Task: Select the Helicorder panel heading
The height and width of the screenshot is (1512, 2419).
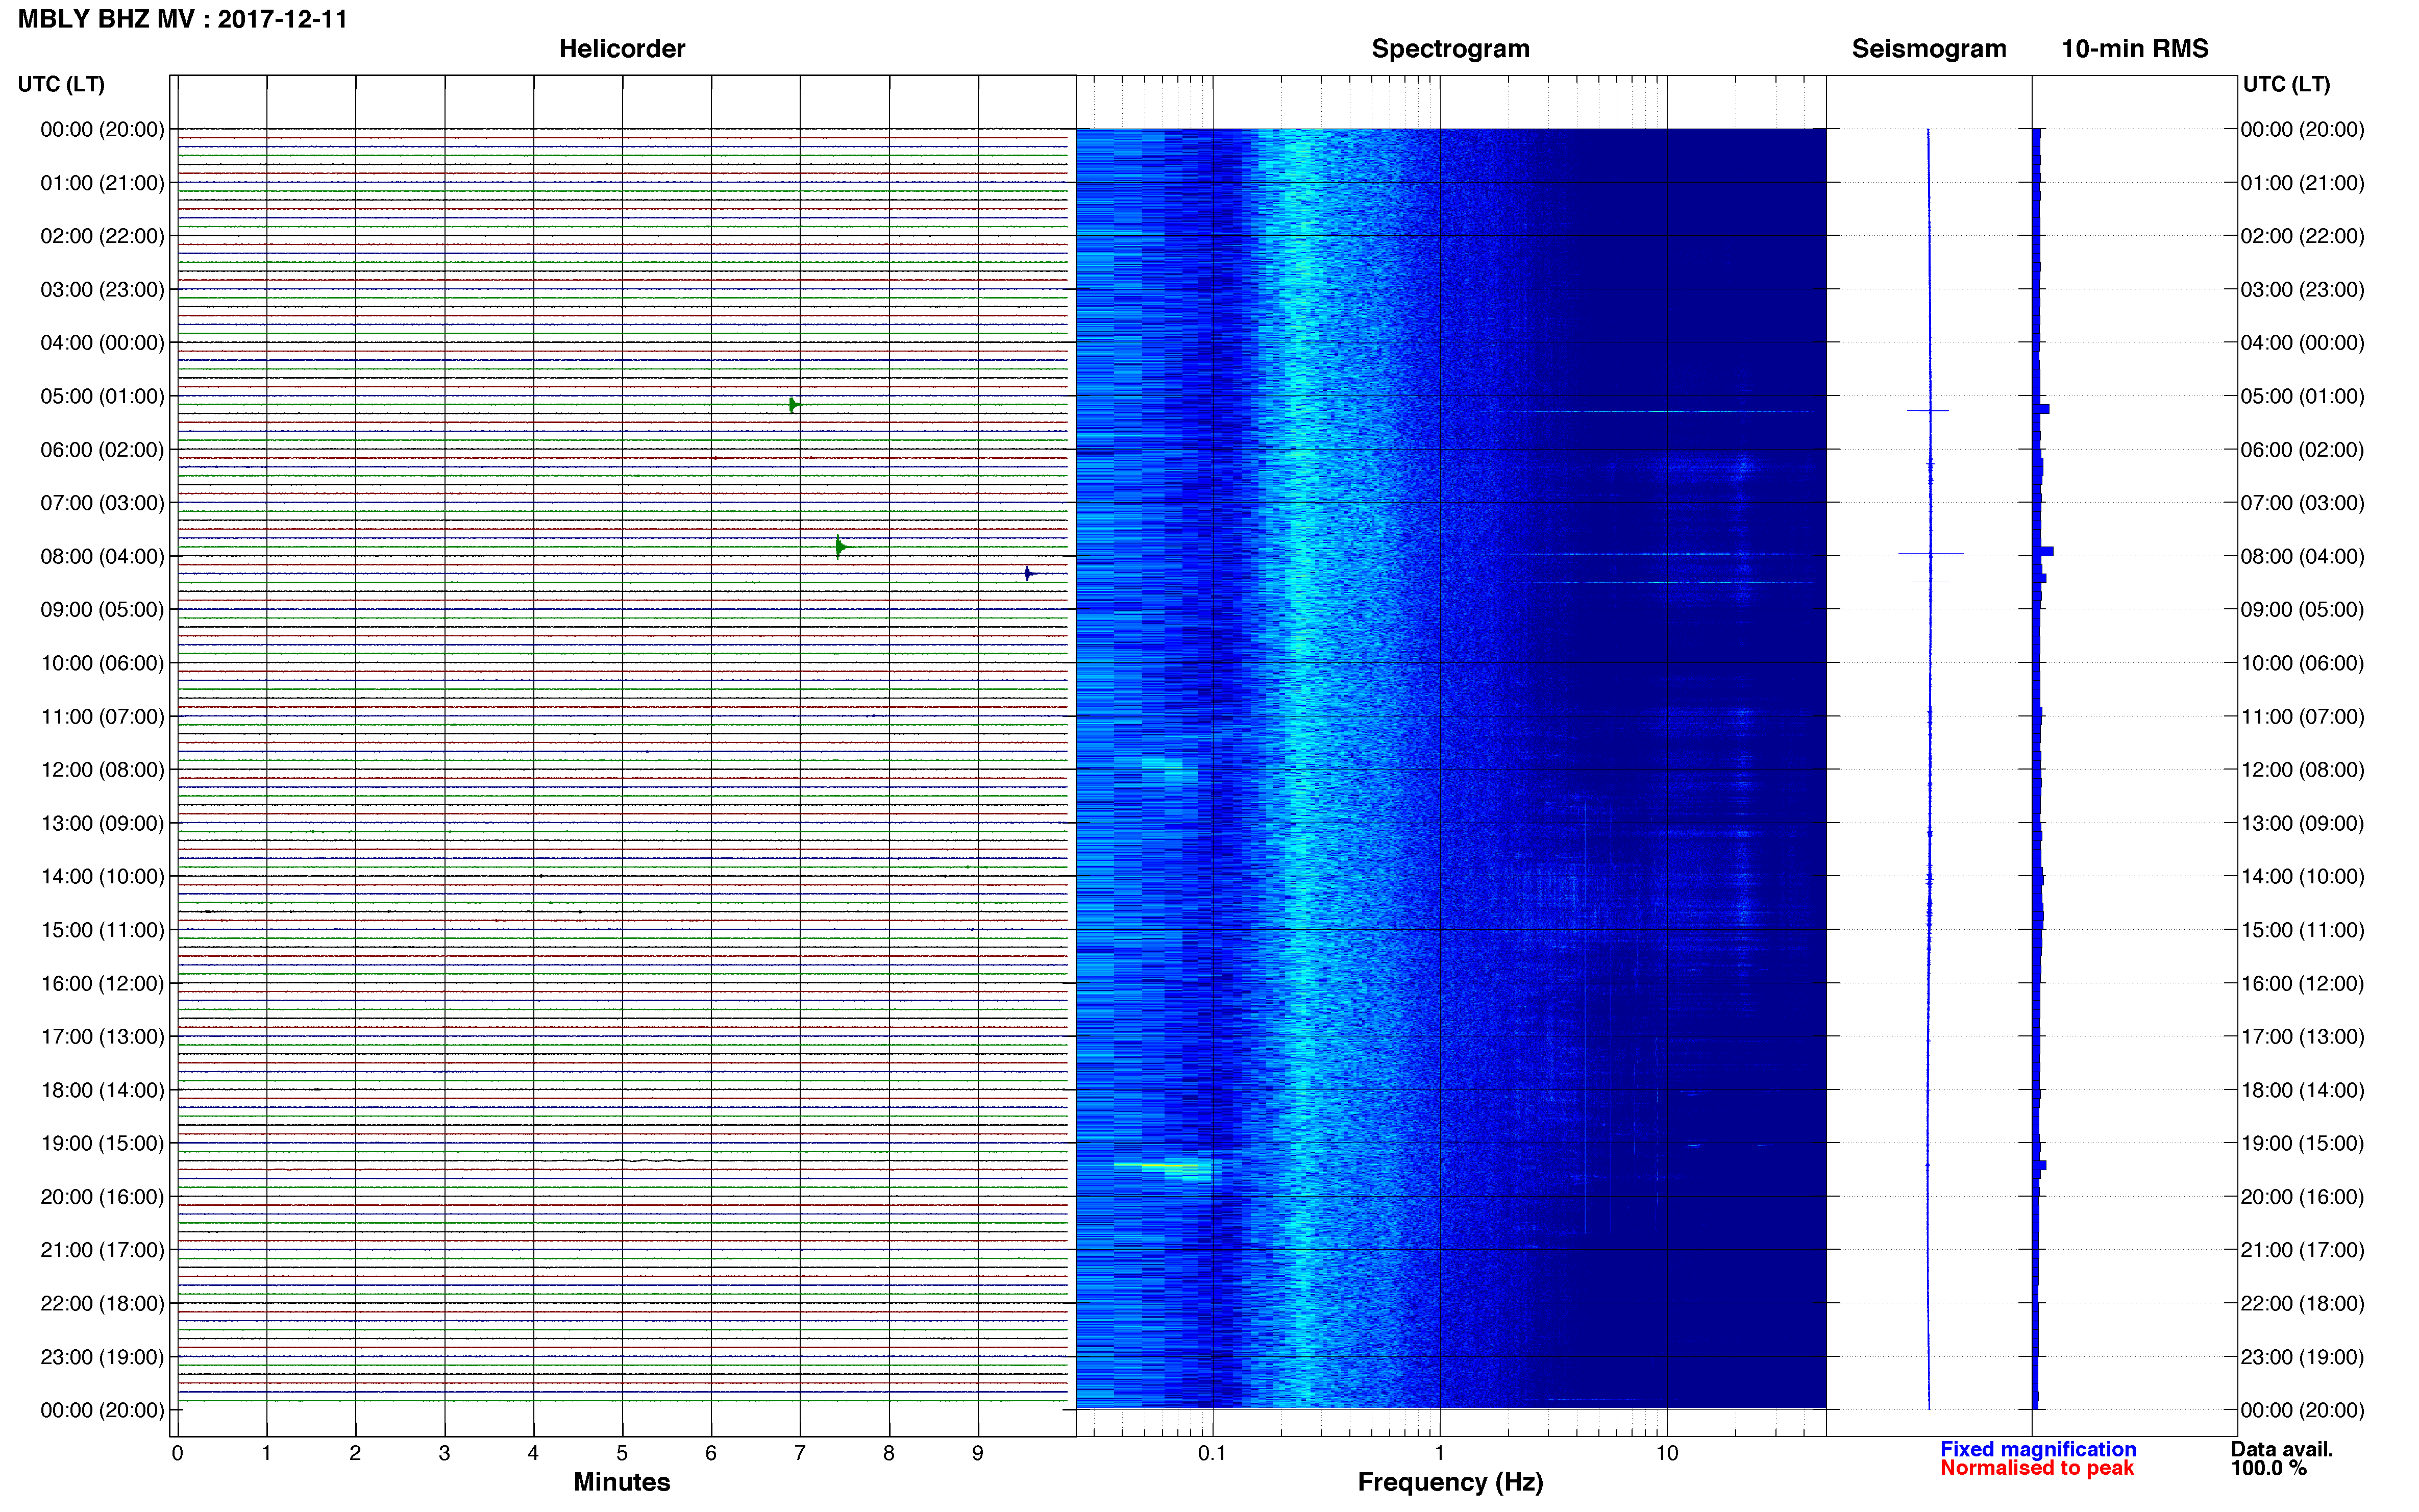Action: [x=622, y=49]
